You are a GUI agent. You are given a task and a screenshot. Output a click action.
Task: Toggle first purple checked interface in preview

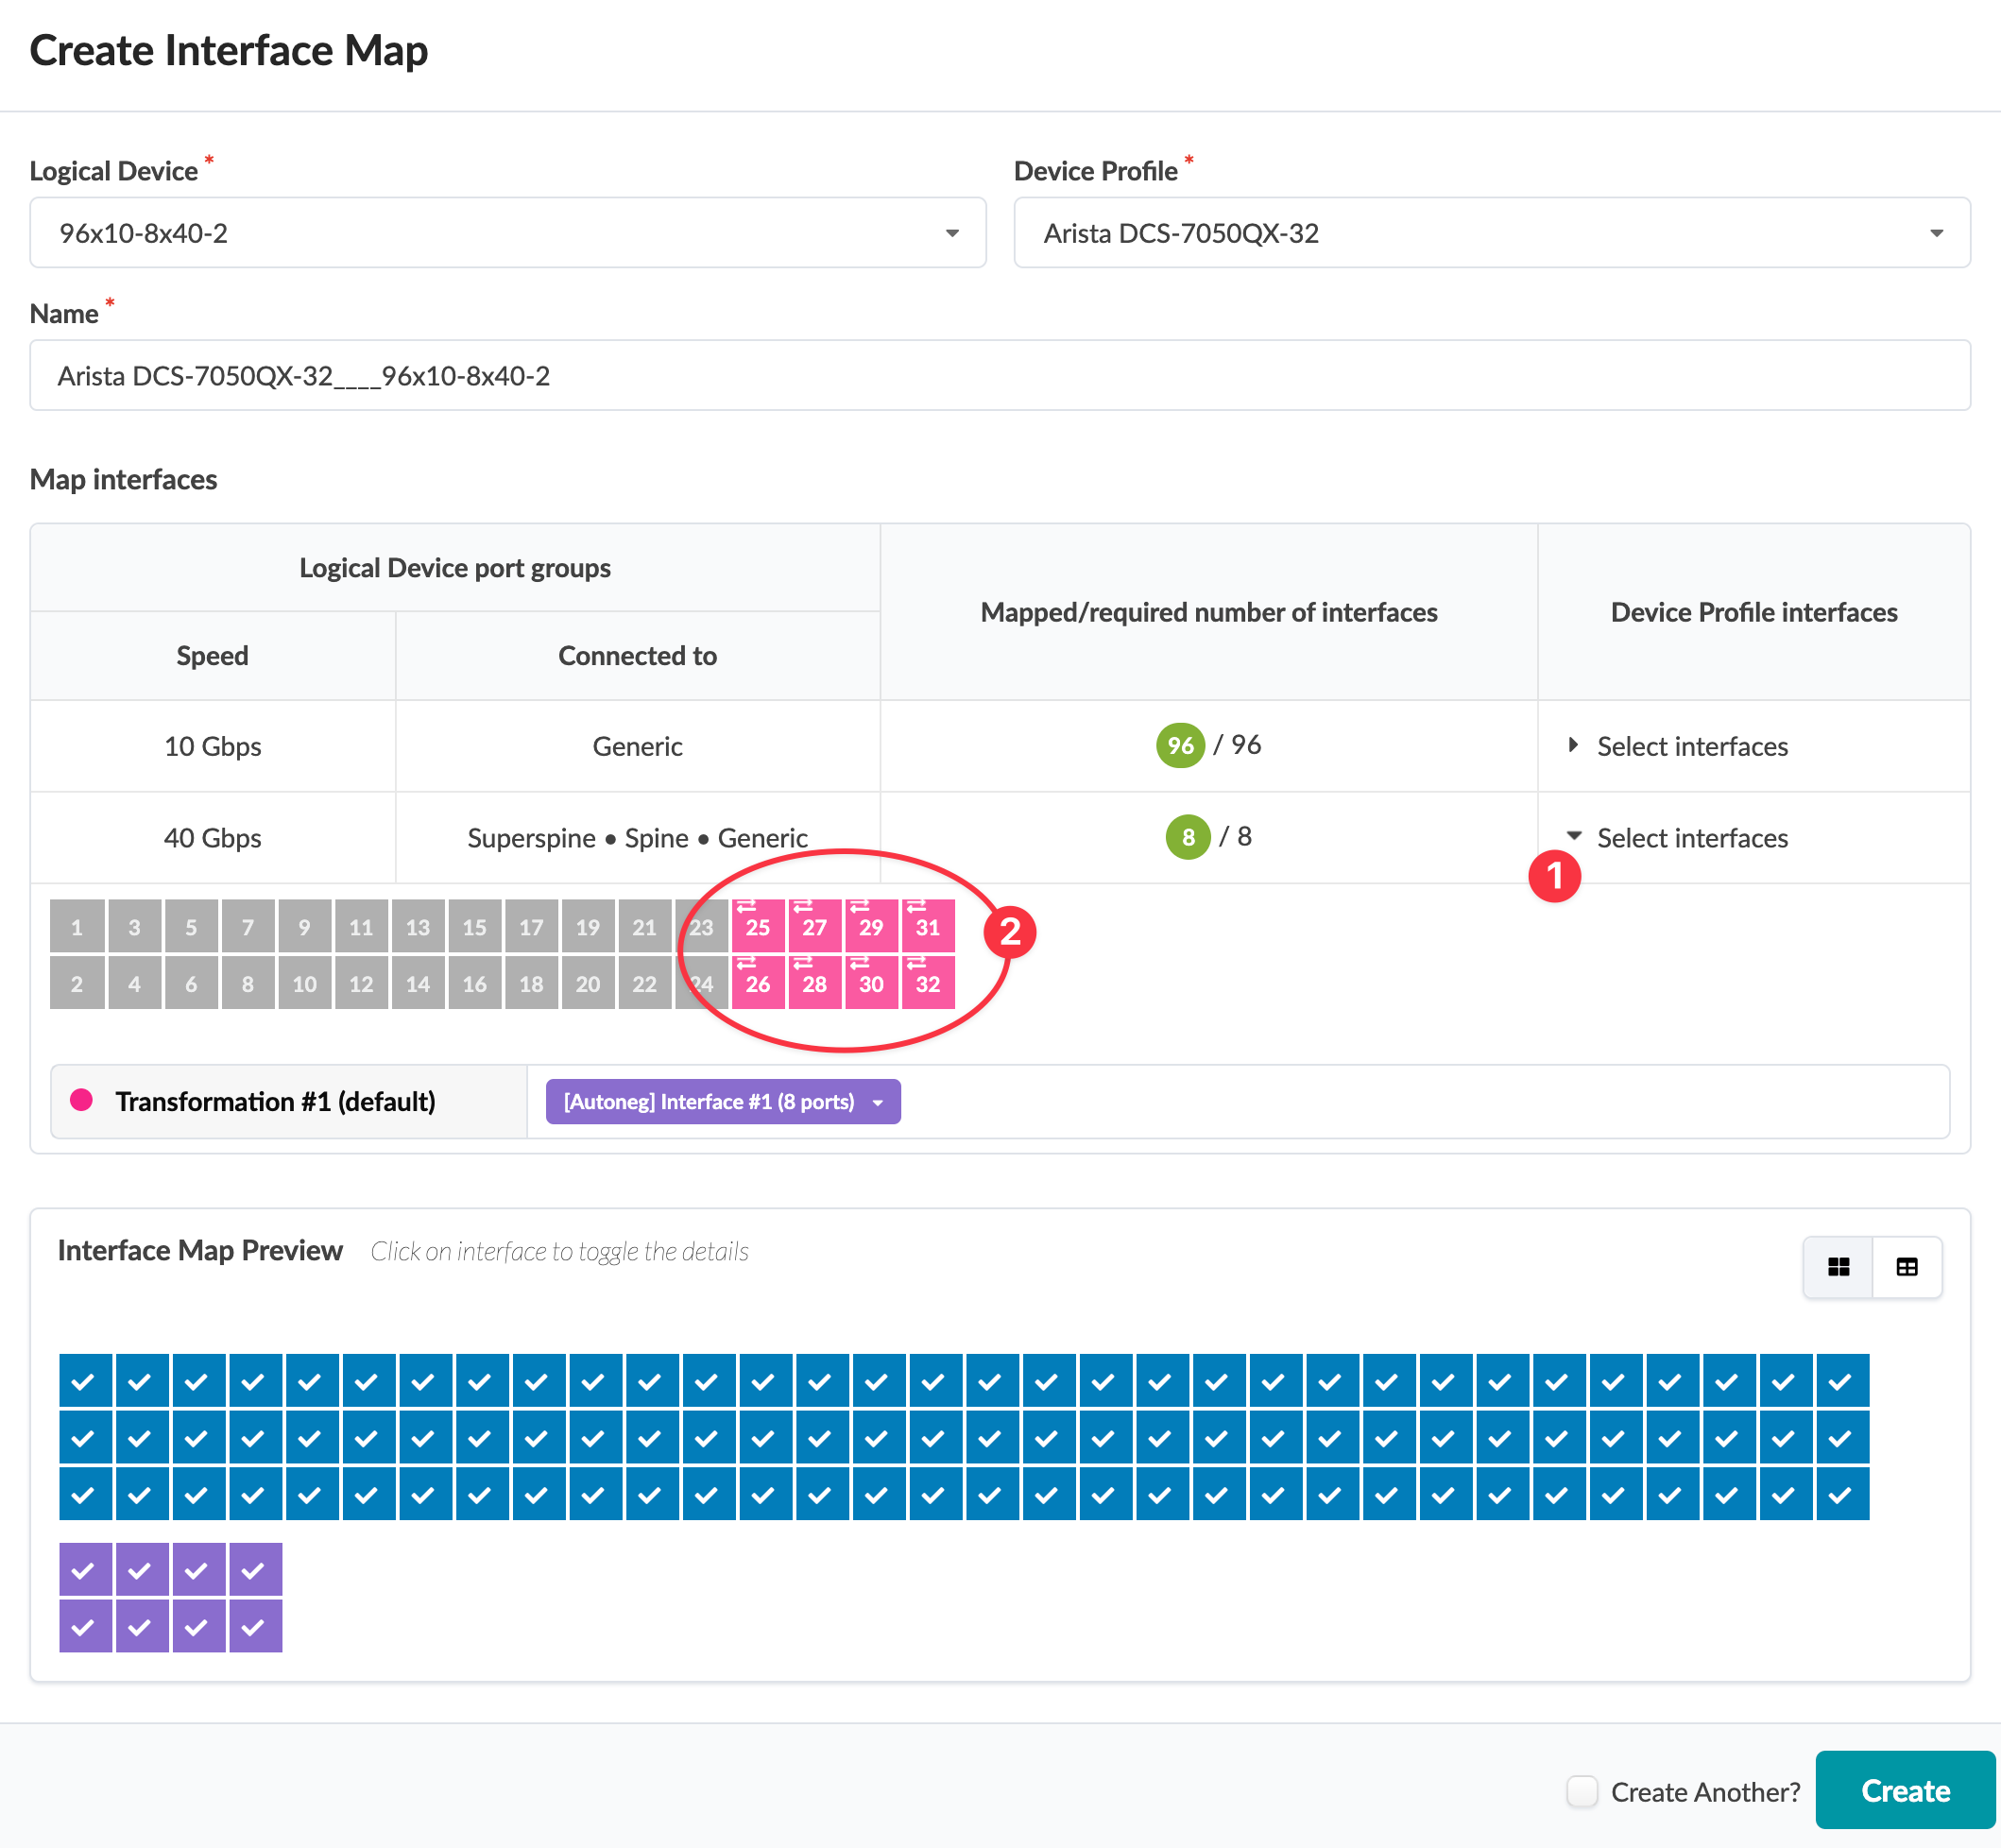(84, 1569)
